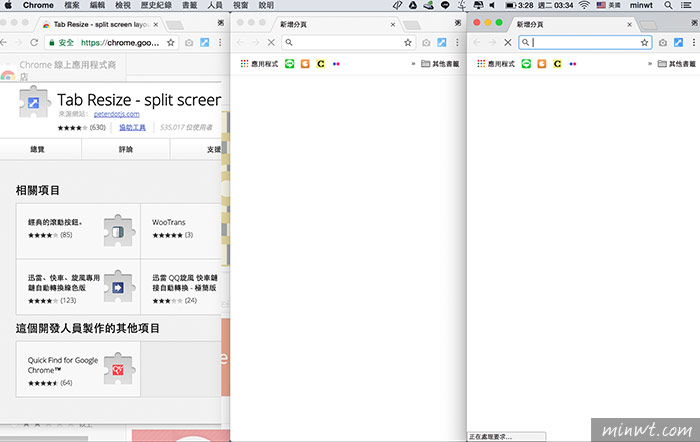
Task: Open Flickr bookmark in middle window
Action: point(336,64)
